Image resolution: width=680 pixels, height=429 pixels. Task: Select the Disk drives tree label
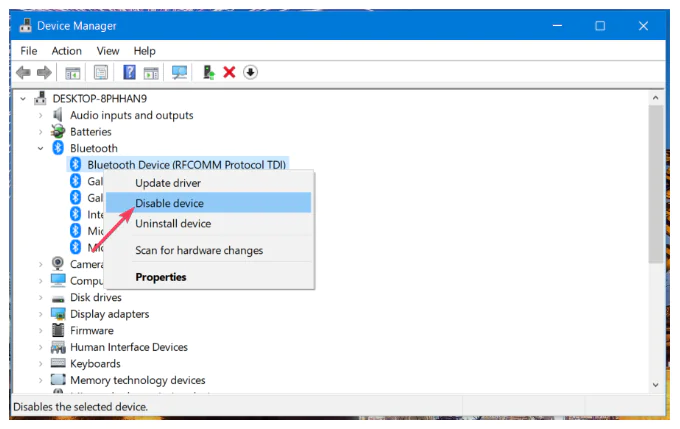click(95, 297)
